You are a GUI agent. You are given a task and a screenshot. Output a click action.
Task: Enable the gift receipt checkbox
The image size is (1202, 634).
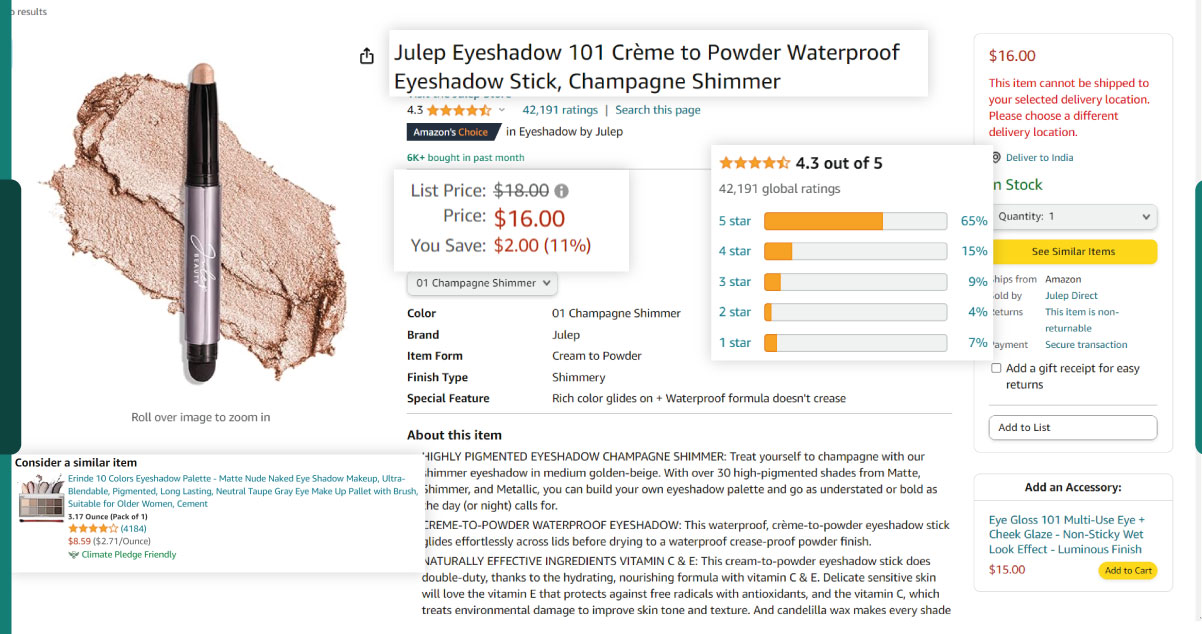click(x=996, y=369)
